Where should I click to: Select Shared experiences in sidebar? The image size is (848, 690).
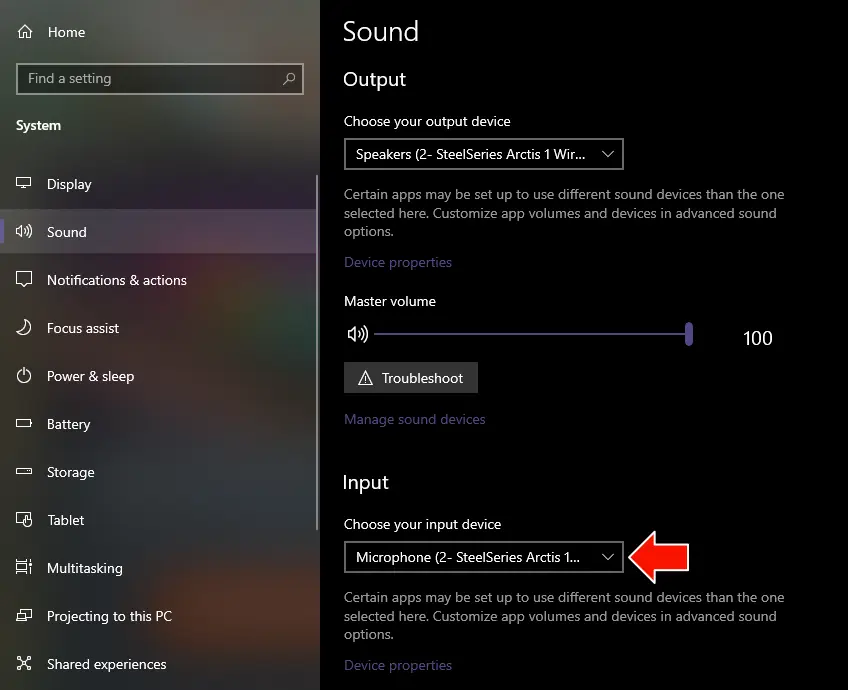click(106, 664)
